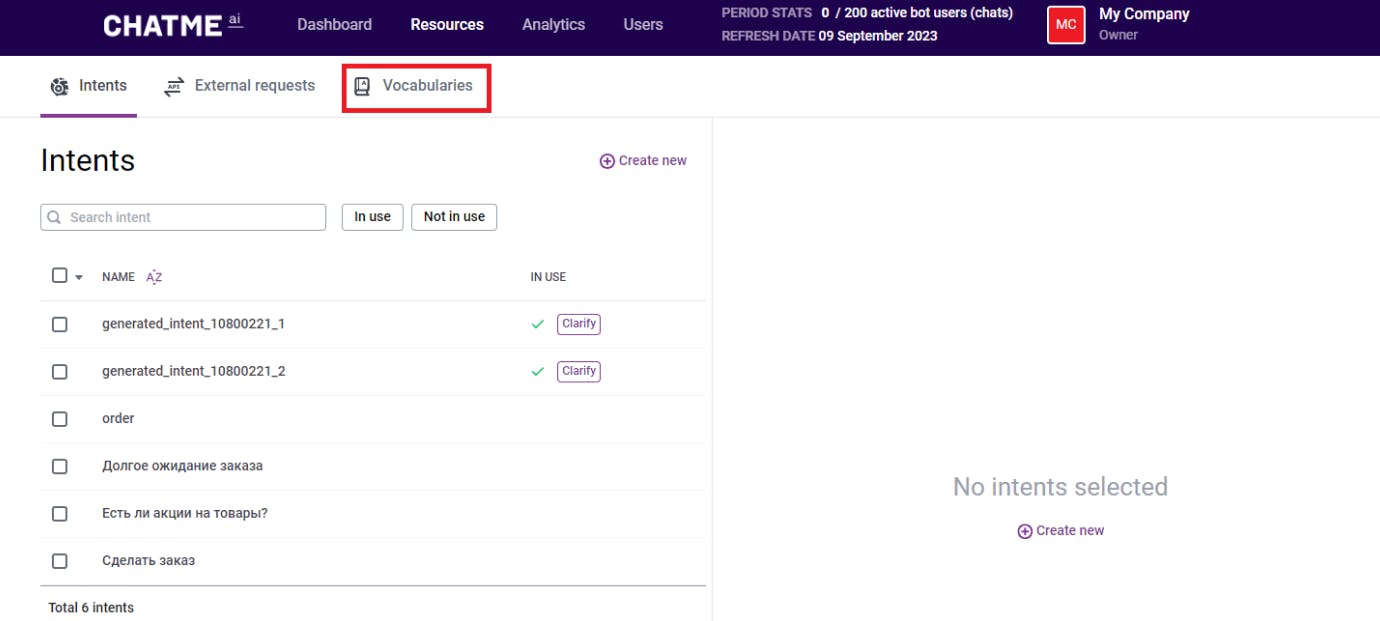Image resolution: width=1380 pixels, height=621 pixels.
Task: Click the Owner role label
Action: [x=1118, y=35]
